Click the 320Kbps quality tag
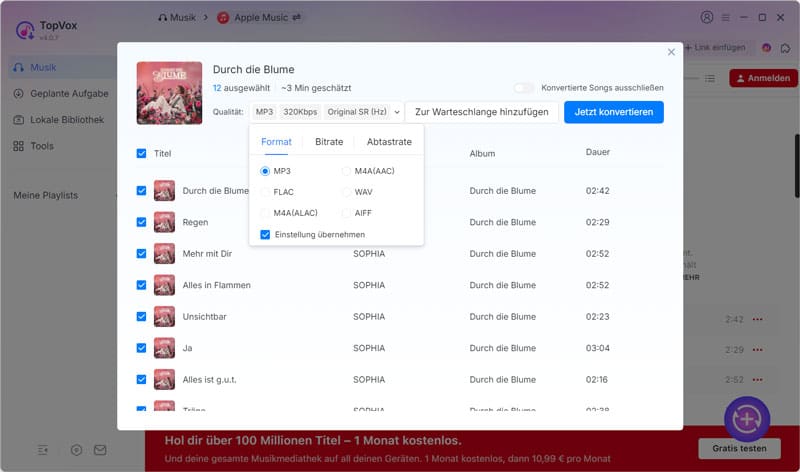The height and width of the screenshot is (472, 800). click(300, 112)
